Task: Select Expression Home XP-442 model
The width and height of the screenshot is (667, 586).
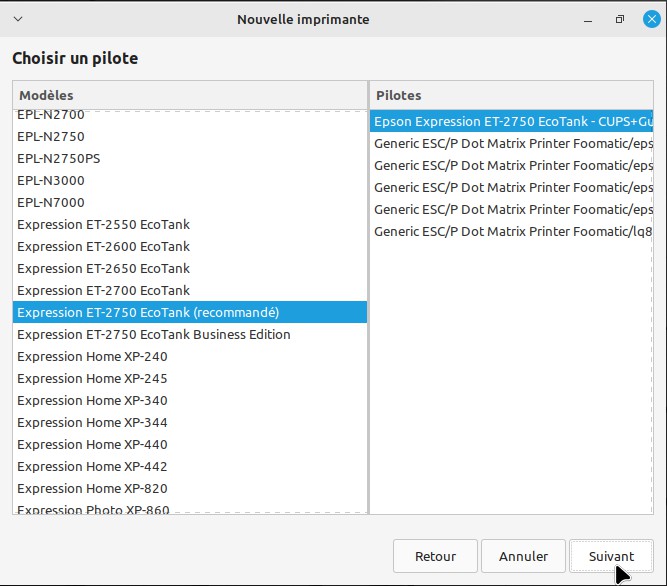Action: pos(190,467)
